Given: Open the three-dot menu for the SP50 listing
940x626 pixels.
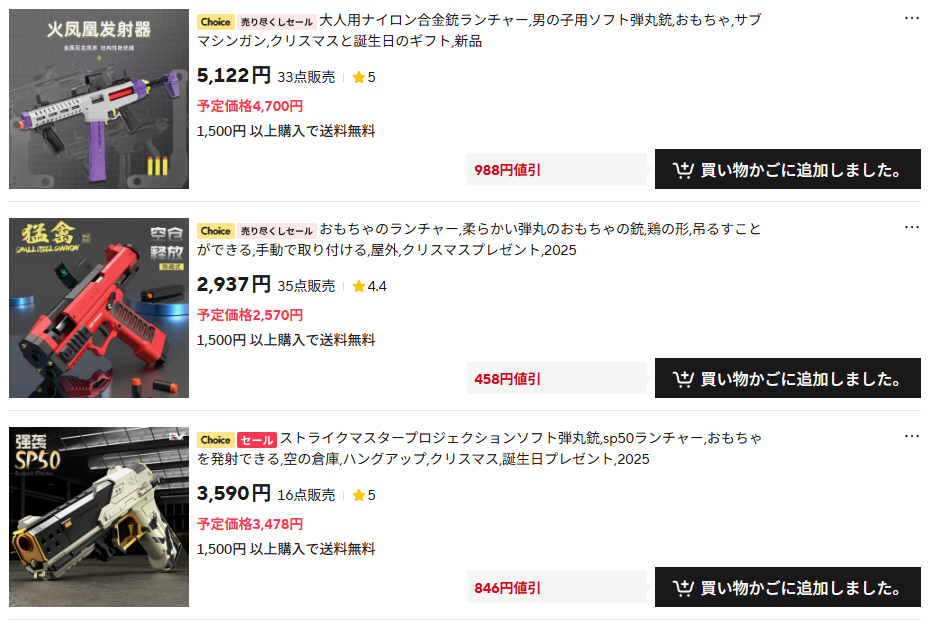Looking at the screenshot, I should point(911,436).
